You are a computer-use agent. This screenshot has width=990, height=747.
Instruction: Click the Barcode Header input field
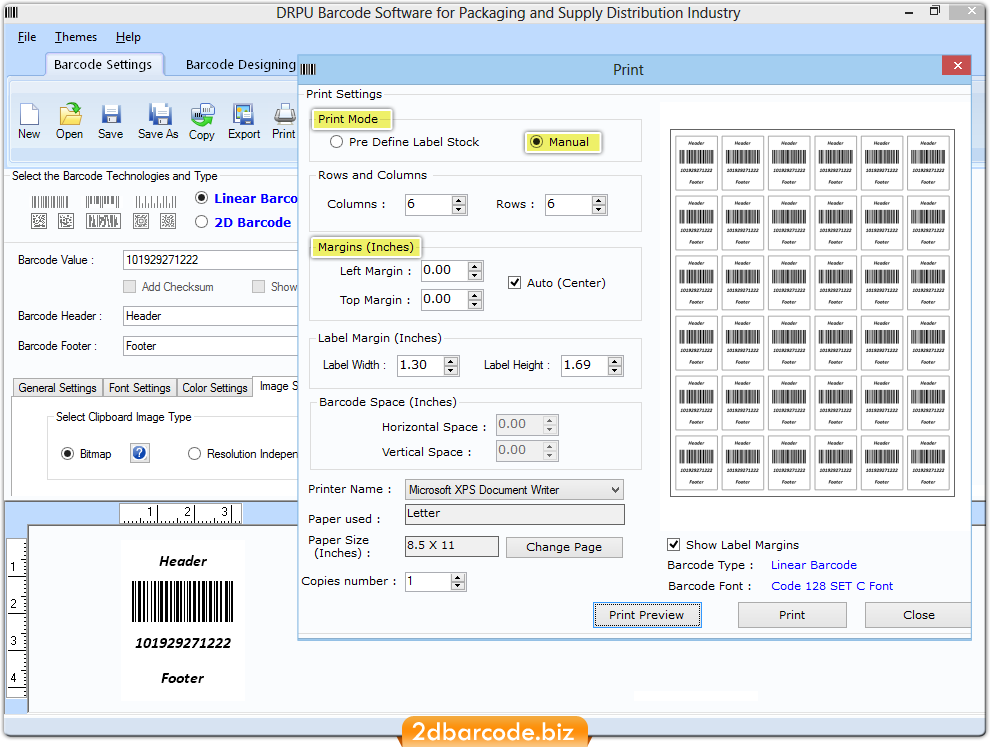pyautogui.click(x=210, y=316)
